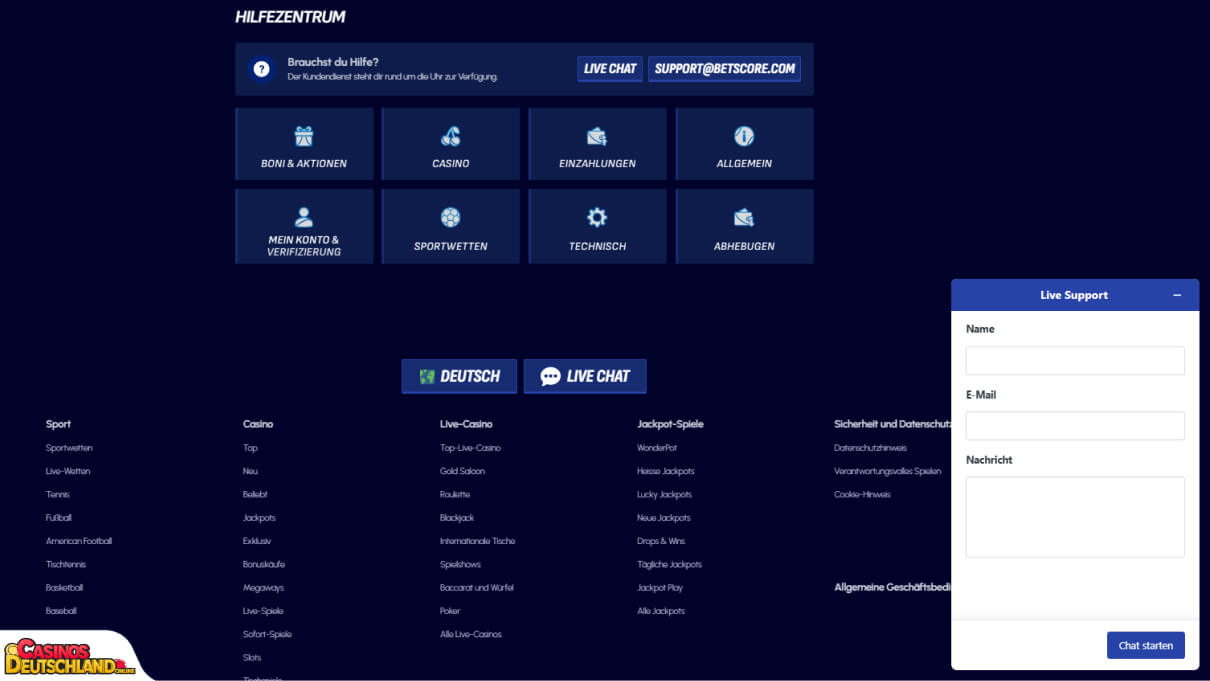Image resolution: width=1210 pixels, height=681 pixels.
Task: Open the Drops & Wins link
Action: tap(661, 541)
